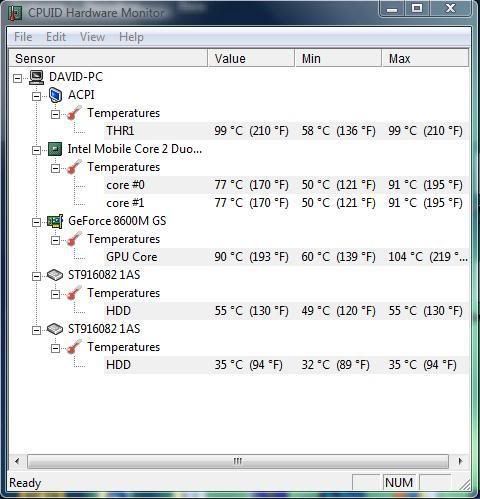Click THR1 minimum value 58 °C (136 °F)
Viewport: 480px width, 499px height.
click(338, 131)
